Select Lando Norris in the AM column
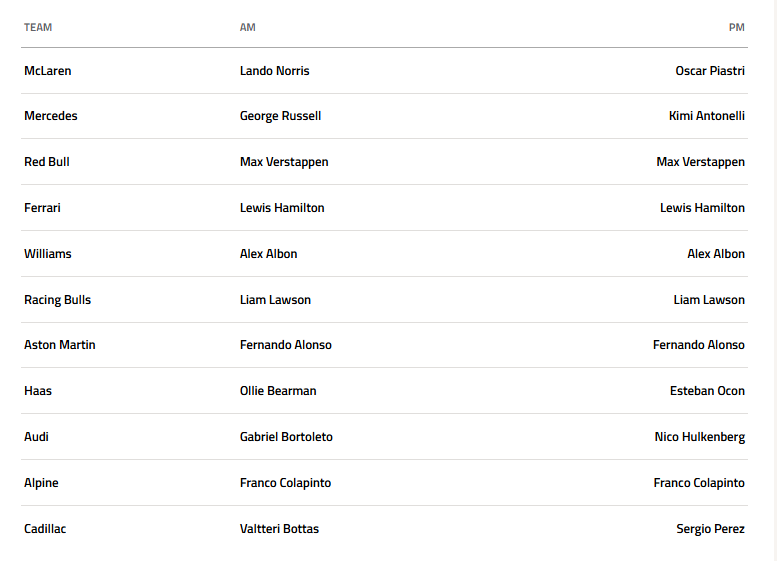Screen dimensions: 777x561 click(x=275, y=71)
